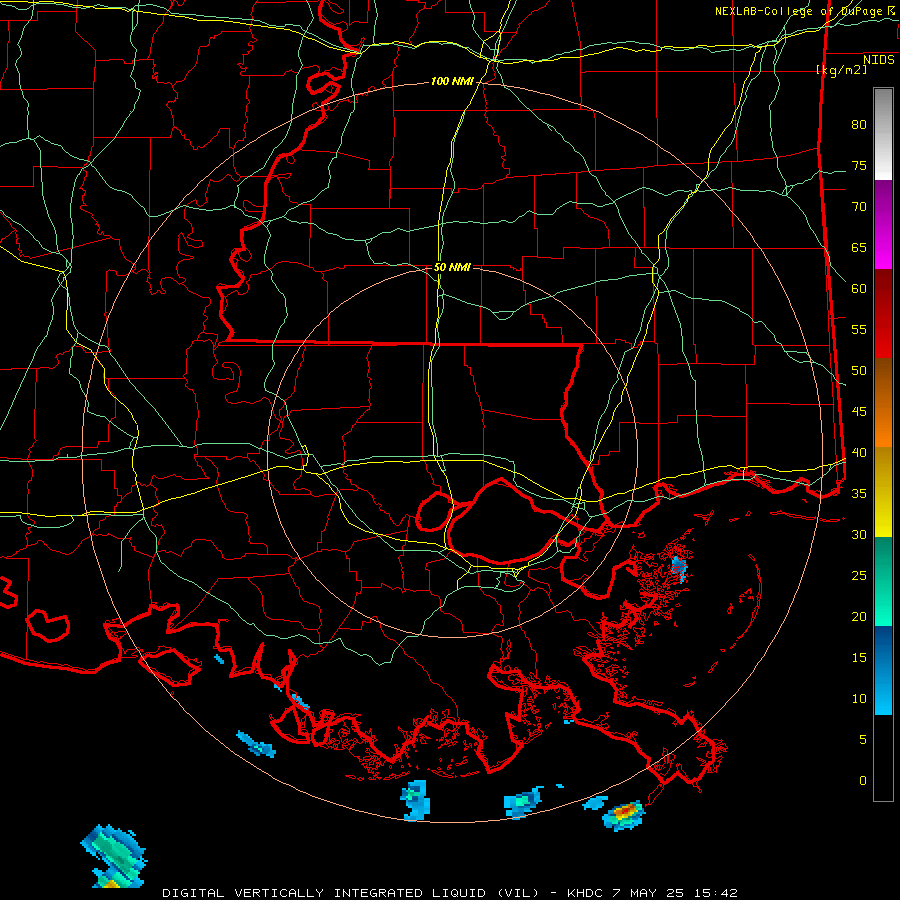Click the 75 value on the color scale
Screen dimensions: 900x900
859,166
